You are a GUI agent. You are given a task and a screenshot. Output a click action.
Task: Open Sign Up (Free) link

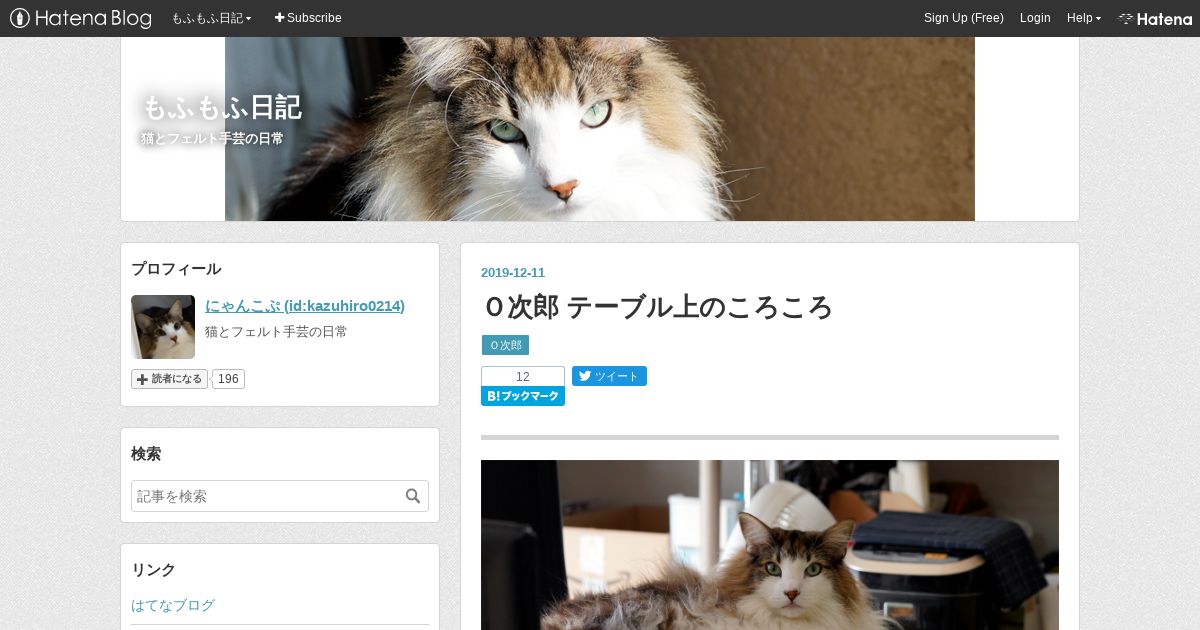coord(963,18)
